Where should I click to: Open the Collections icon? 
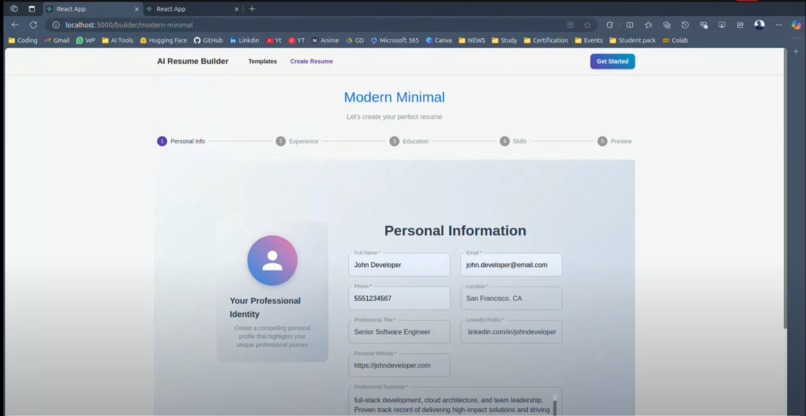click(x=667, y=25)
